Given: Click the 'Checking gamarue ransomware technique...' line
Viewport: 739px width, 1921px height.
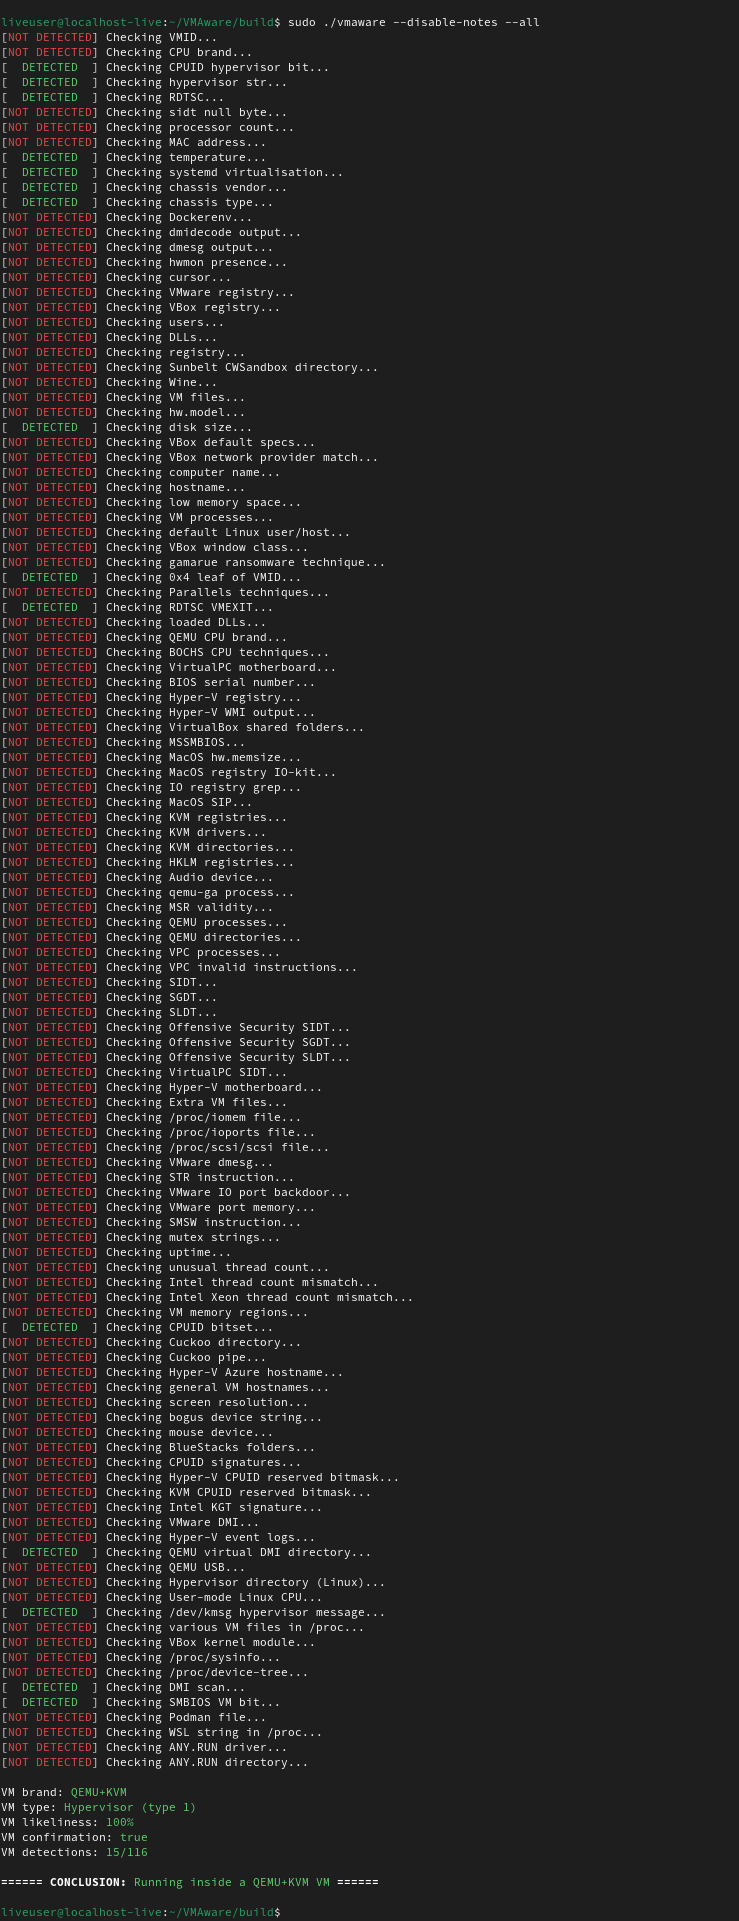Looking at the screenshot, I should click(245, 562).
